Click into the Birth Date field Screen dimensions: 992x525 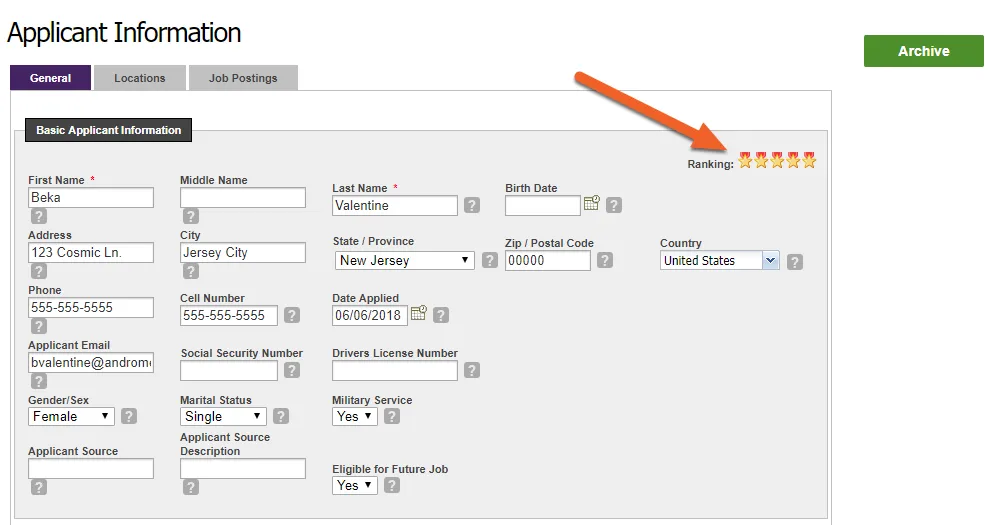(542, 206)
